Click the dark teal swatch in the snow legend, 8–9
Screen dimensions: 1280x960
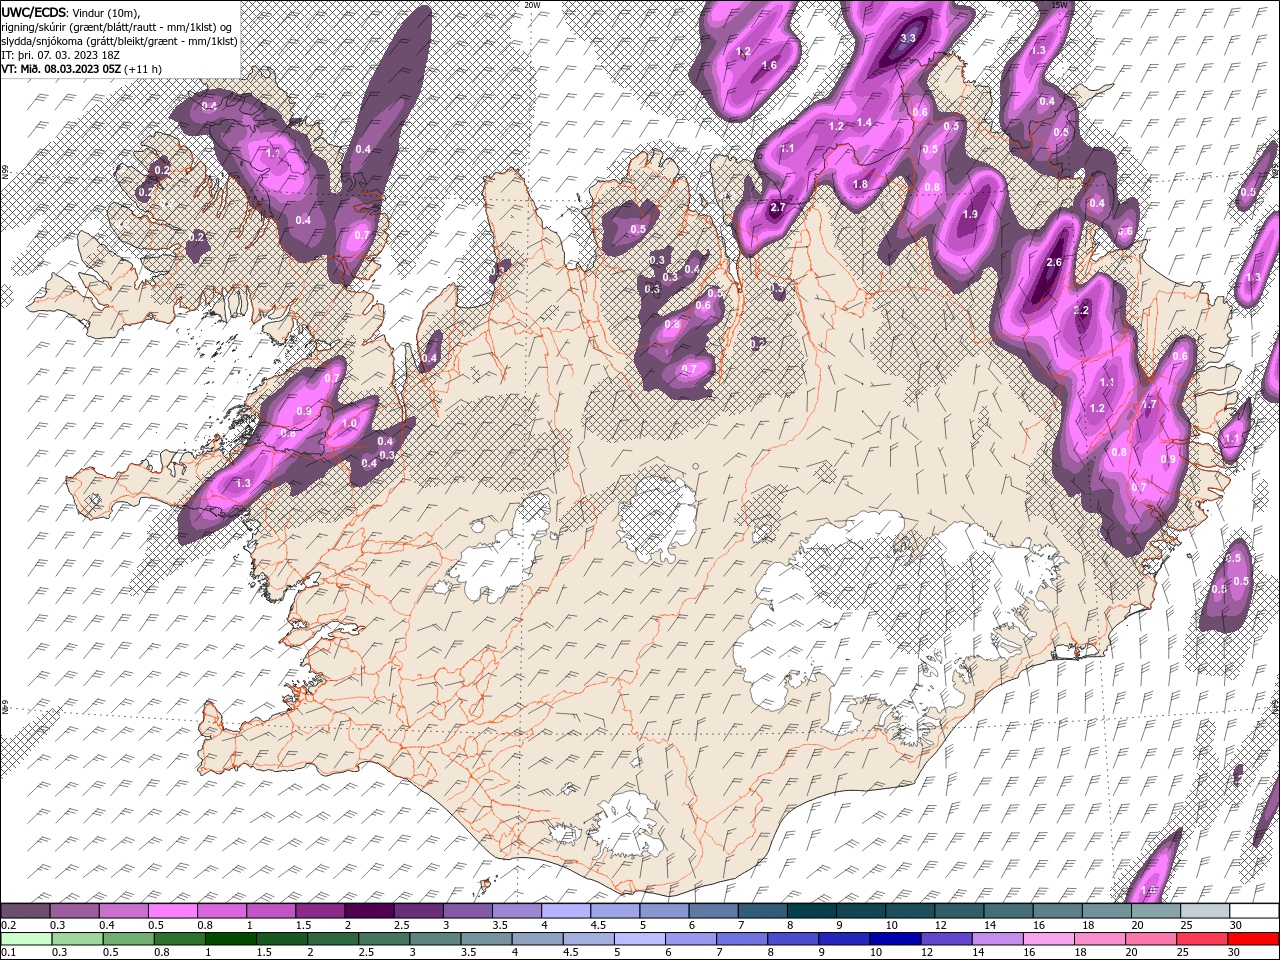click(x=811, y=911)
